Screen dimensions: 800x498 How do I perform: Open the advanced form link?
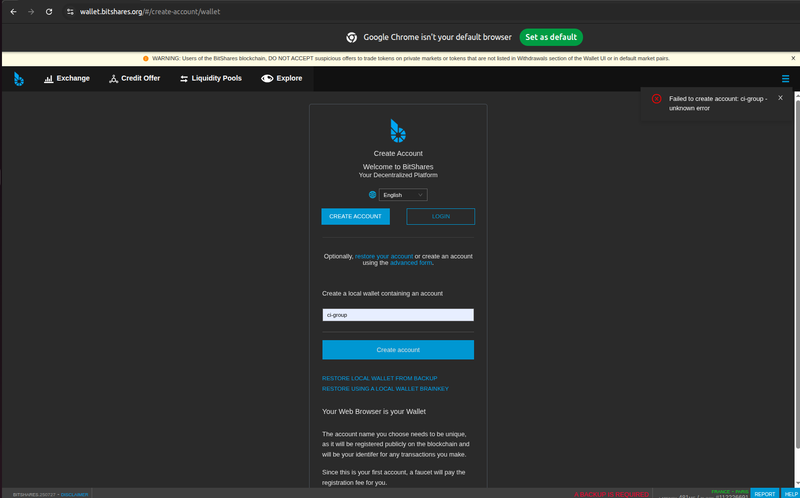411,263
